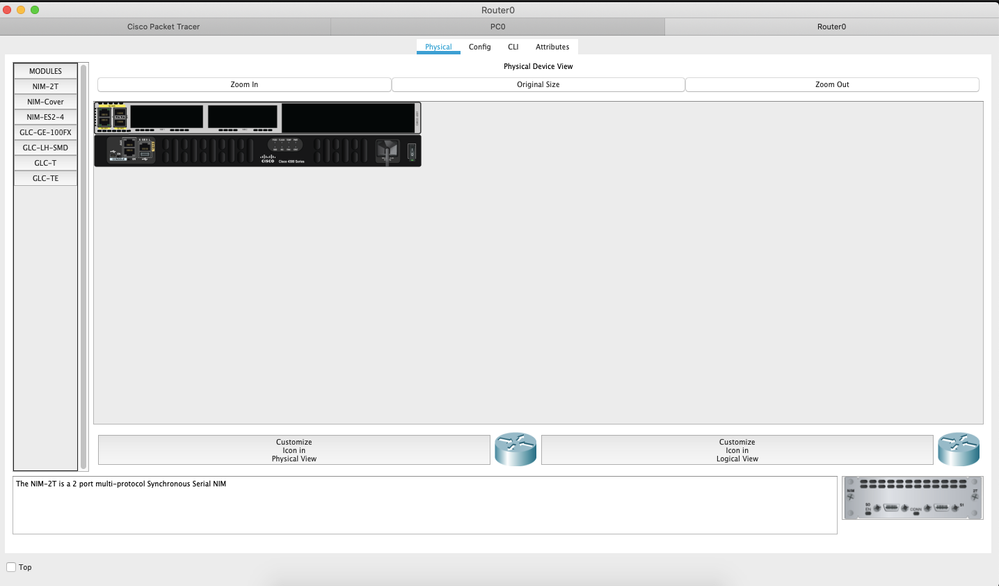The image size is (999, 586).
Task: Open the CLI tab
Action: click(x=513, y=46)
